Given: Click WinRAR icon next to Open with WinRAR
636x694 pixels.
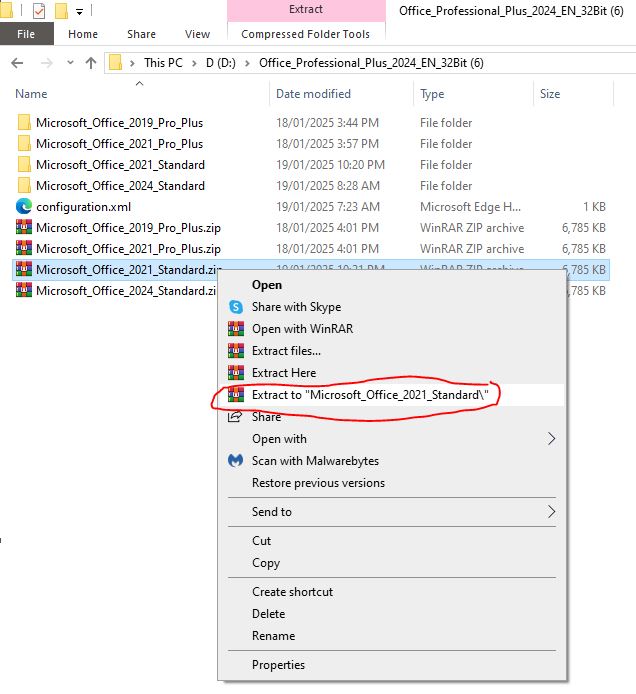Looking at the screenshot, I should point(236,329).
